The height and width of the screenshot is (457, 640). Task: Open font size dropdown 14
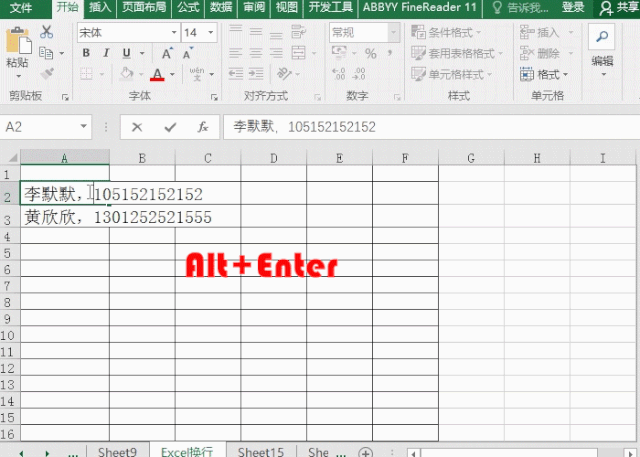pos(211,32)
